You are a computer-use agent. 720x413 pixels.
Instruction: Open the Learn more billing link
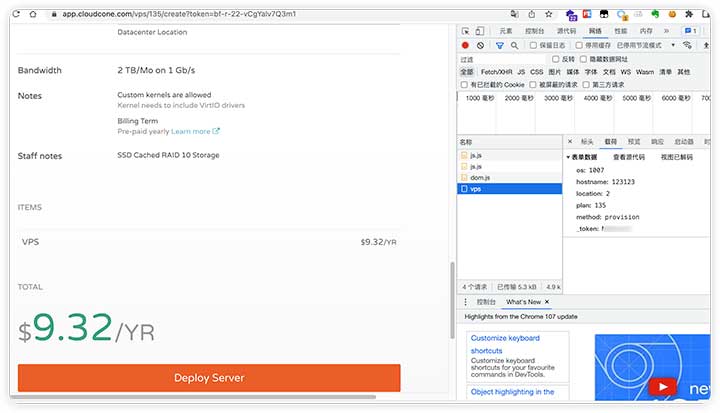coord(195,131)
